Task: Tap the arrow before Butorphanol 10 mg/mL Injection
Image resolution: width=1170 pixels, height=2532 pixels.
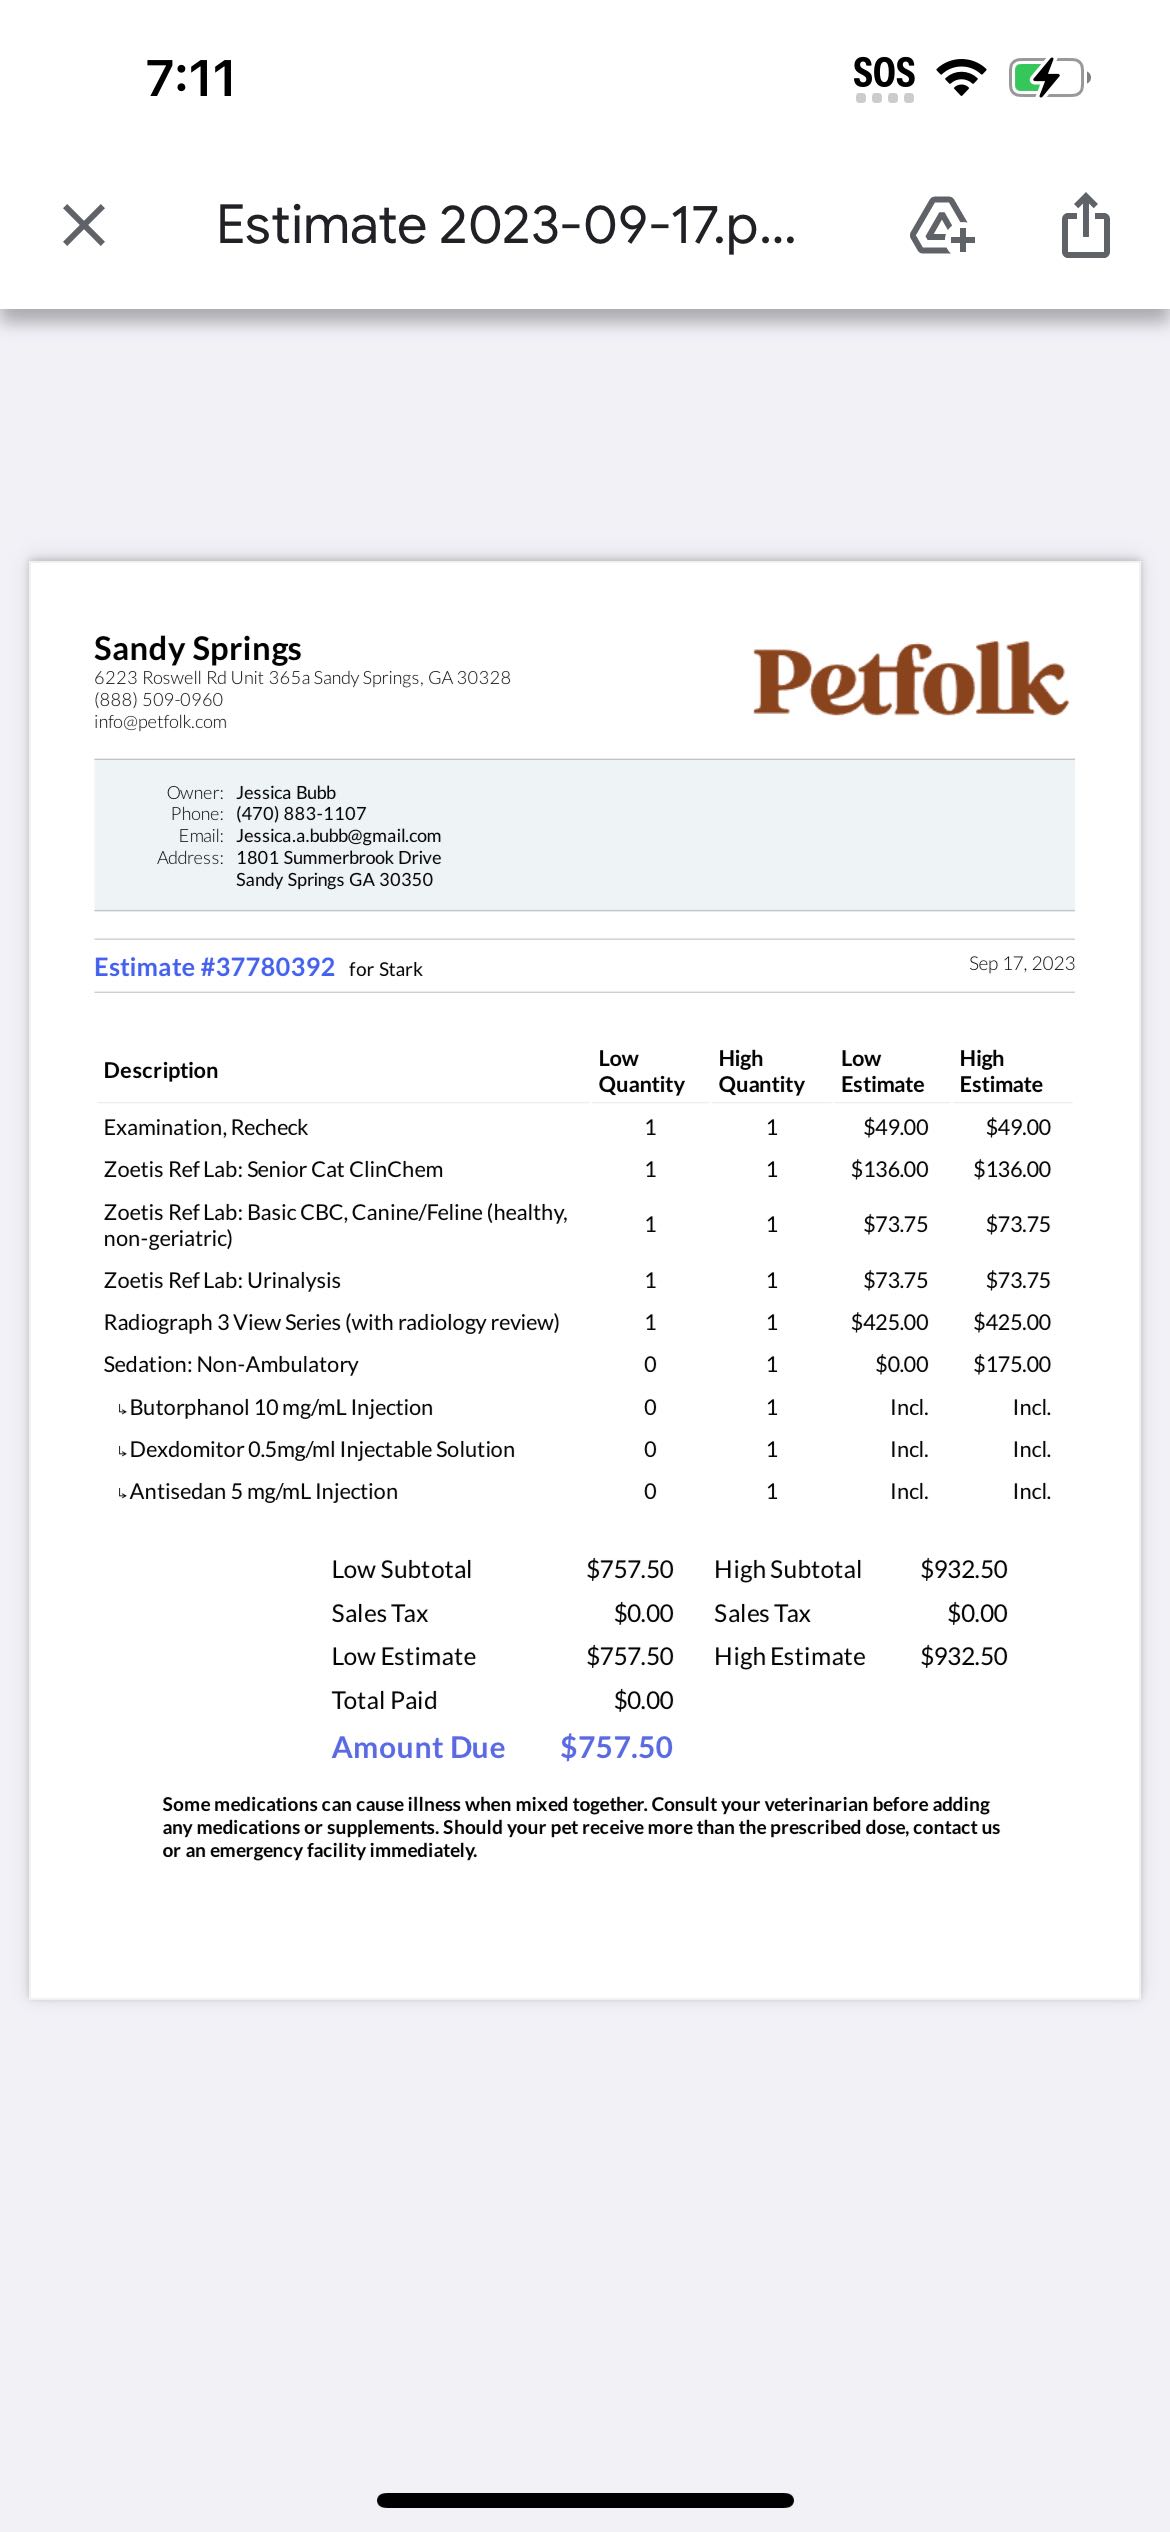Action: (x=122, y=1409)
